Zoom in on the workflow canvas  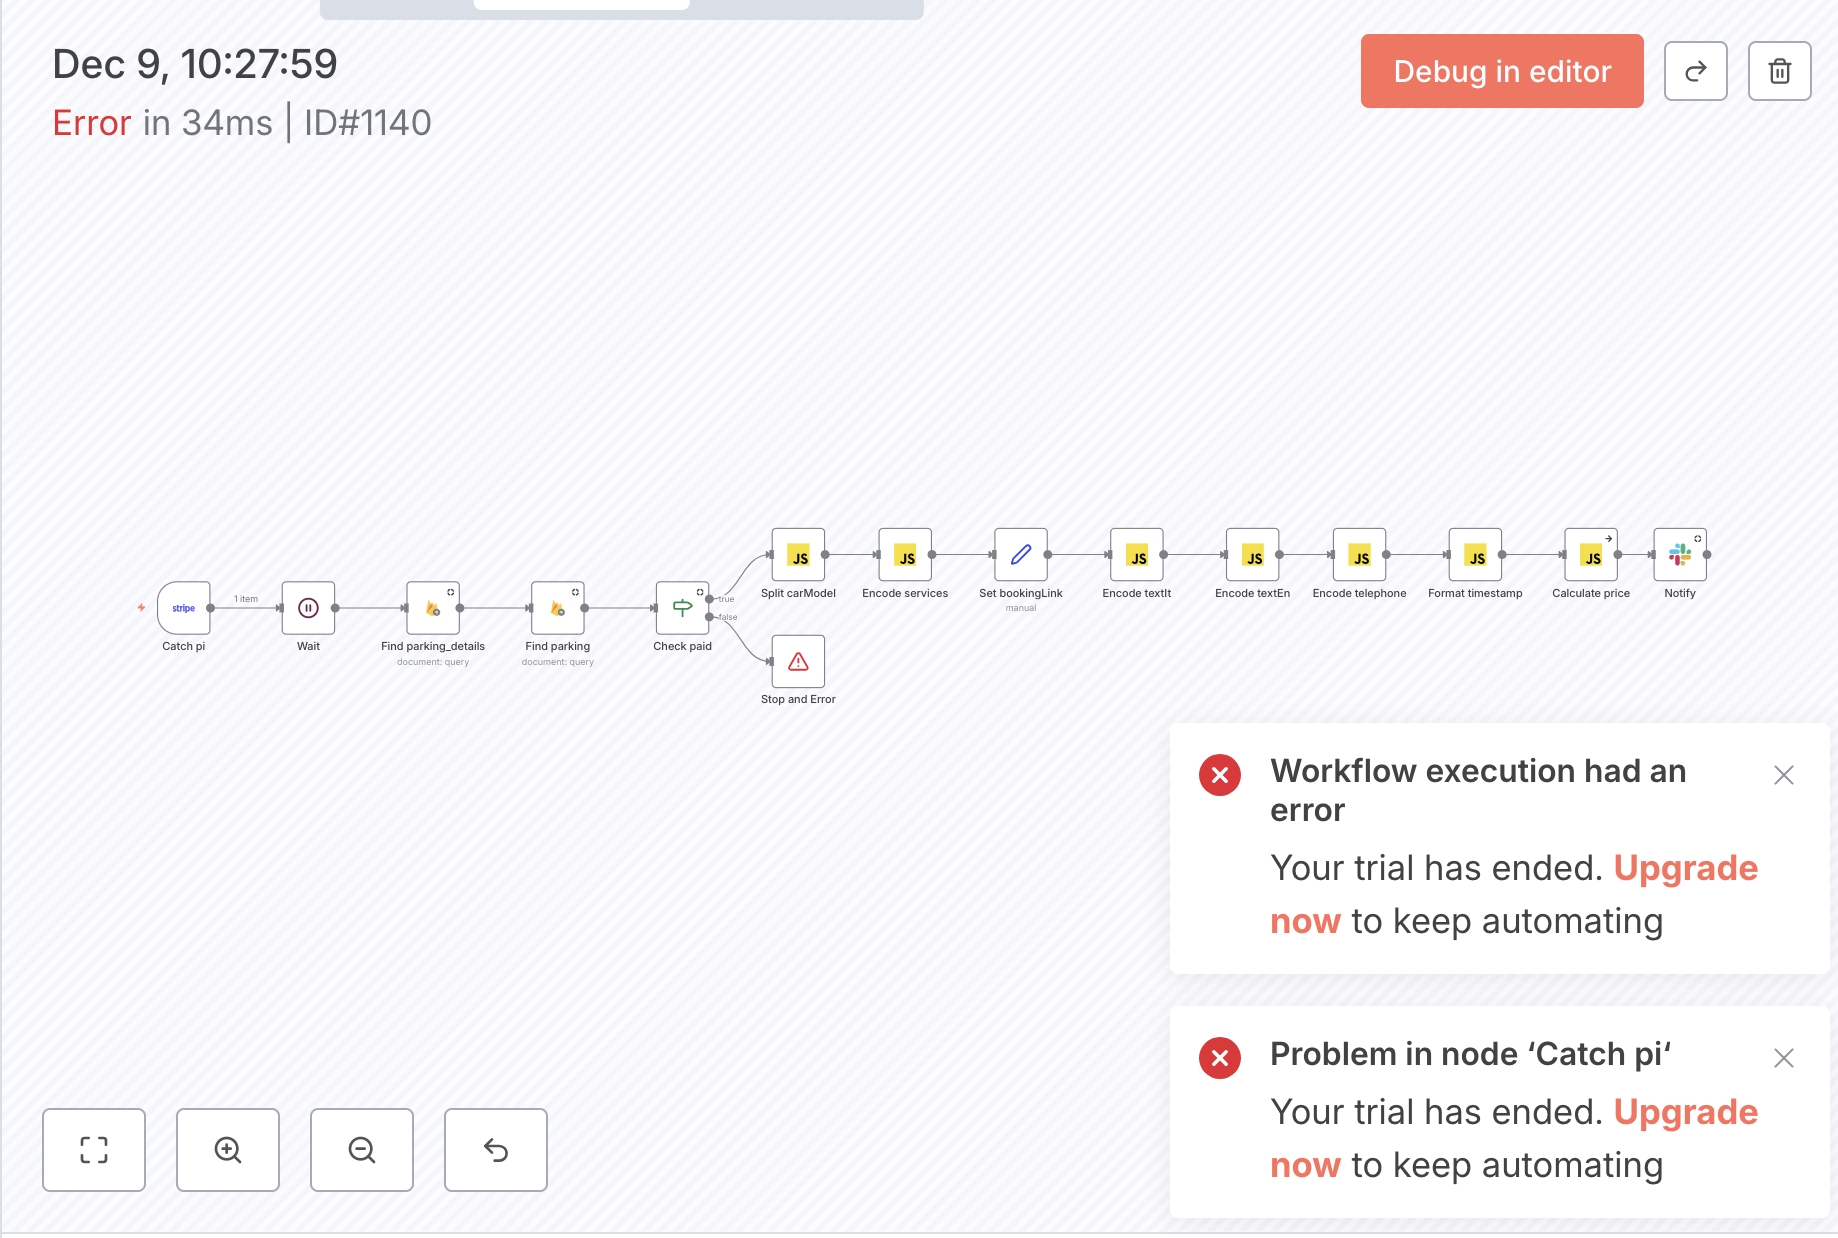tap(228, 1150)
